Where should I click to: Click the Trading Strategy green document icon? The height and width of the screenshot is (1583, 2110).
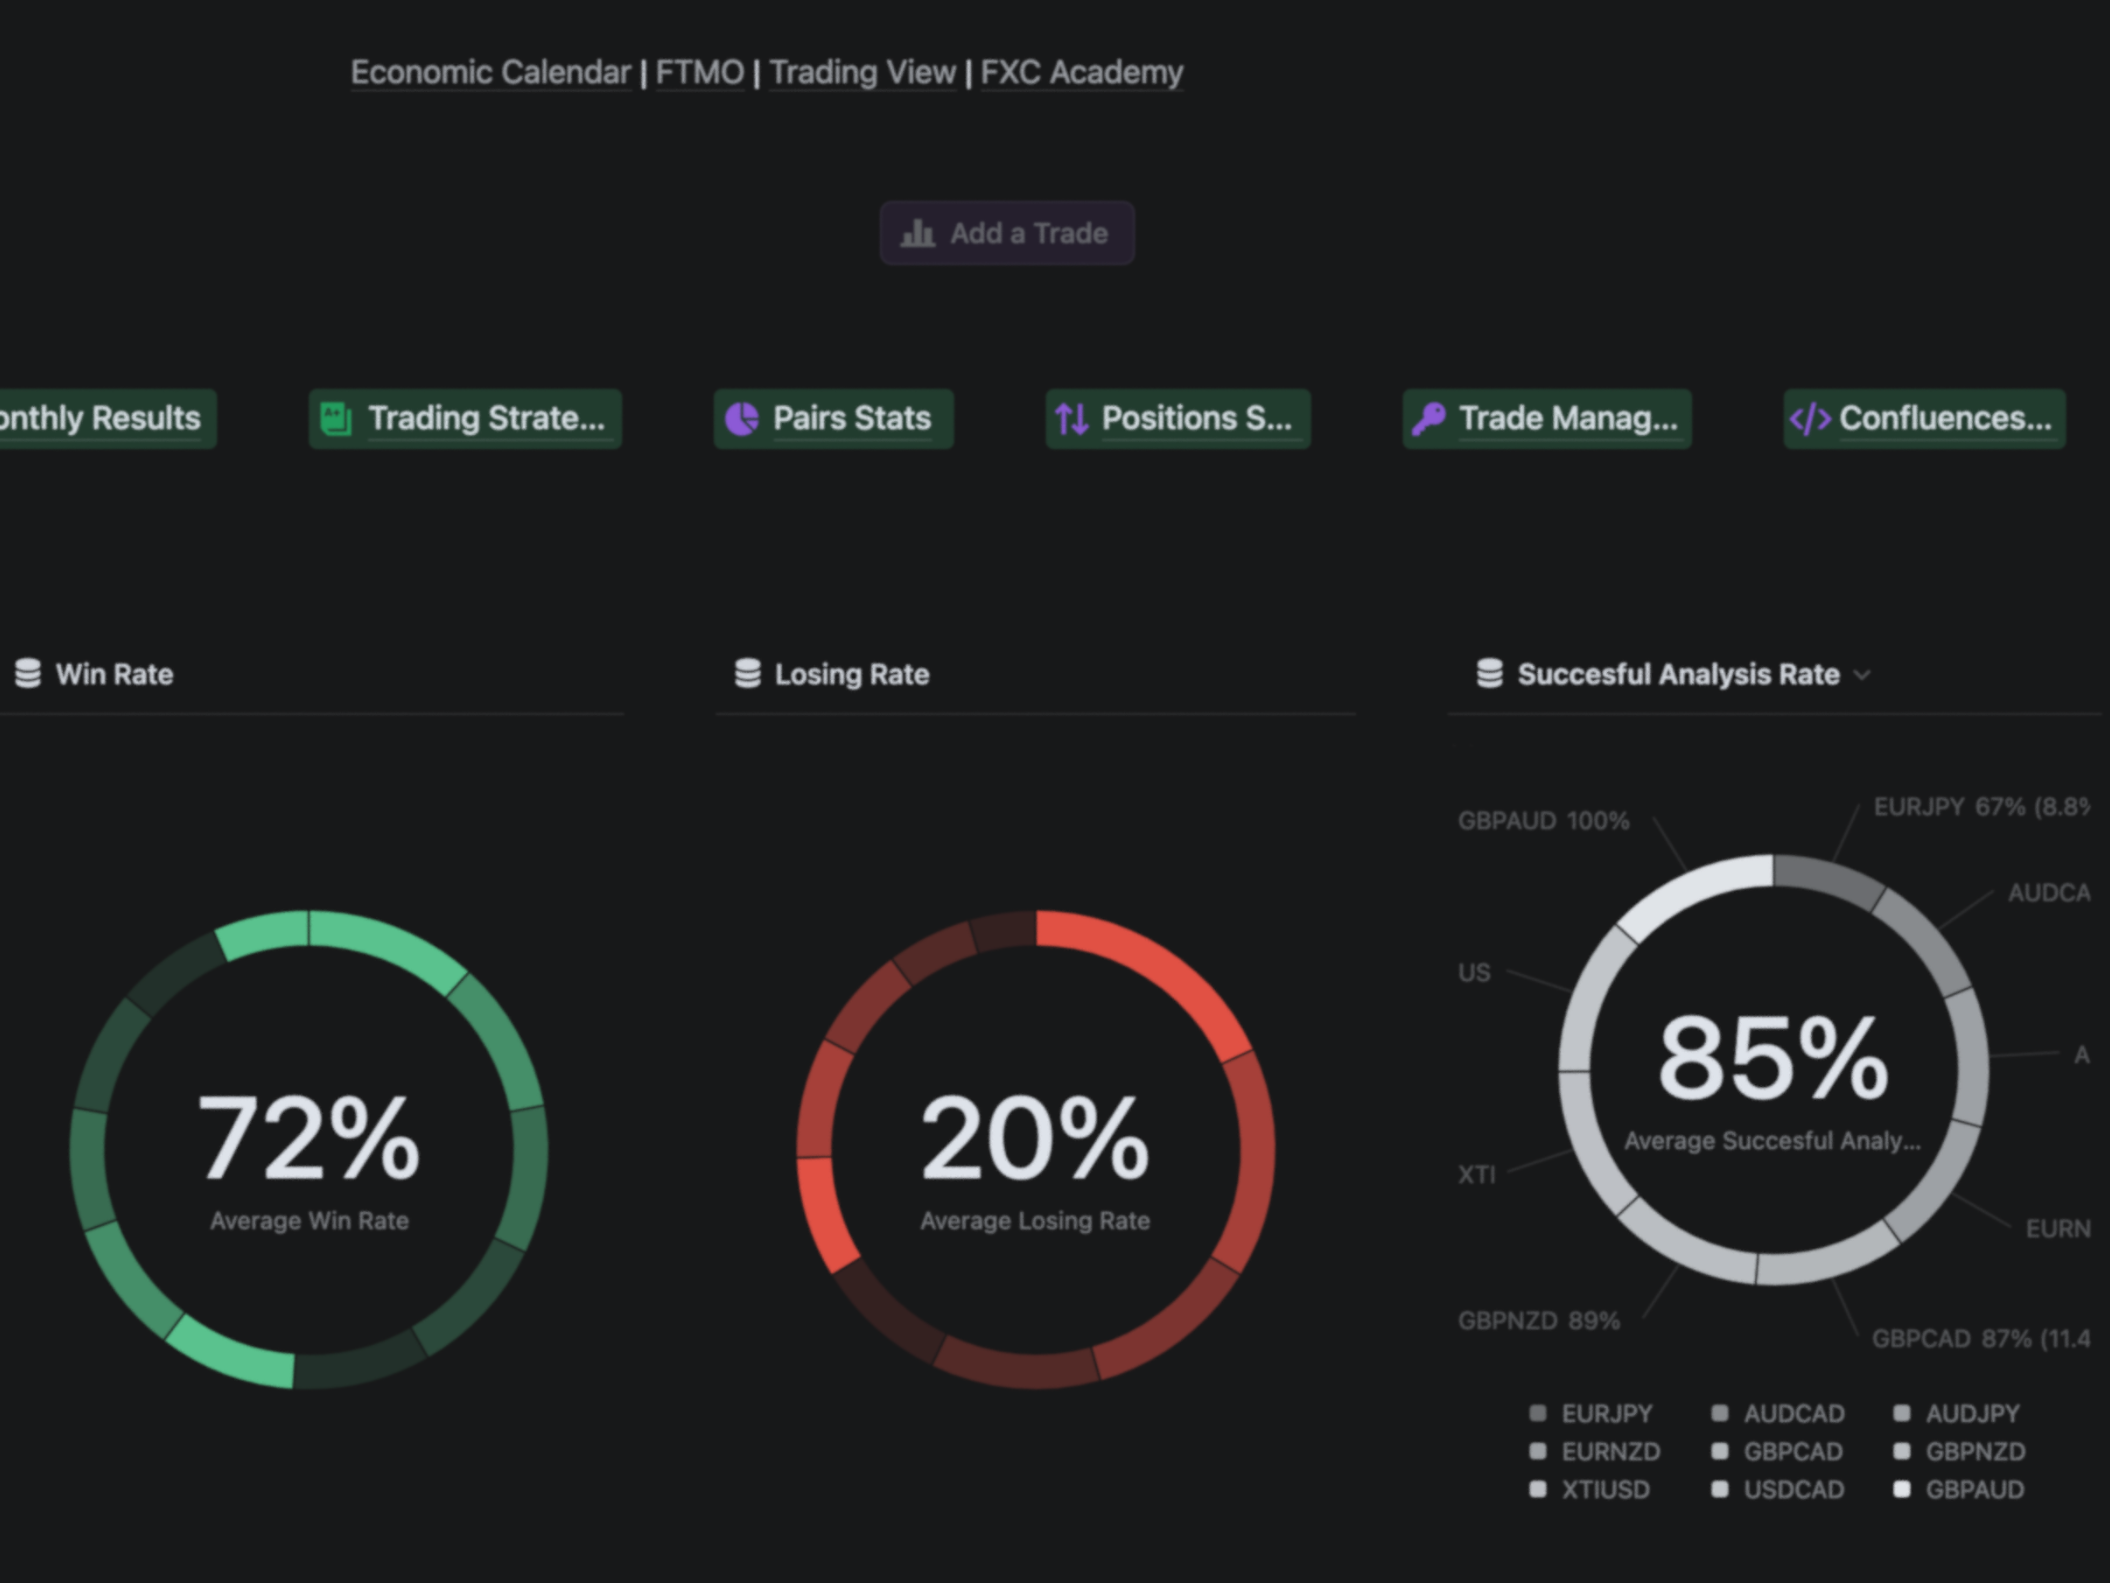coord(336,419)
